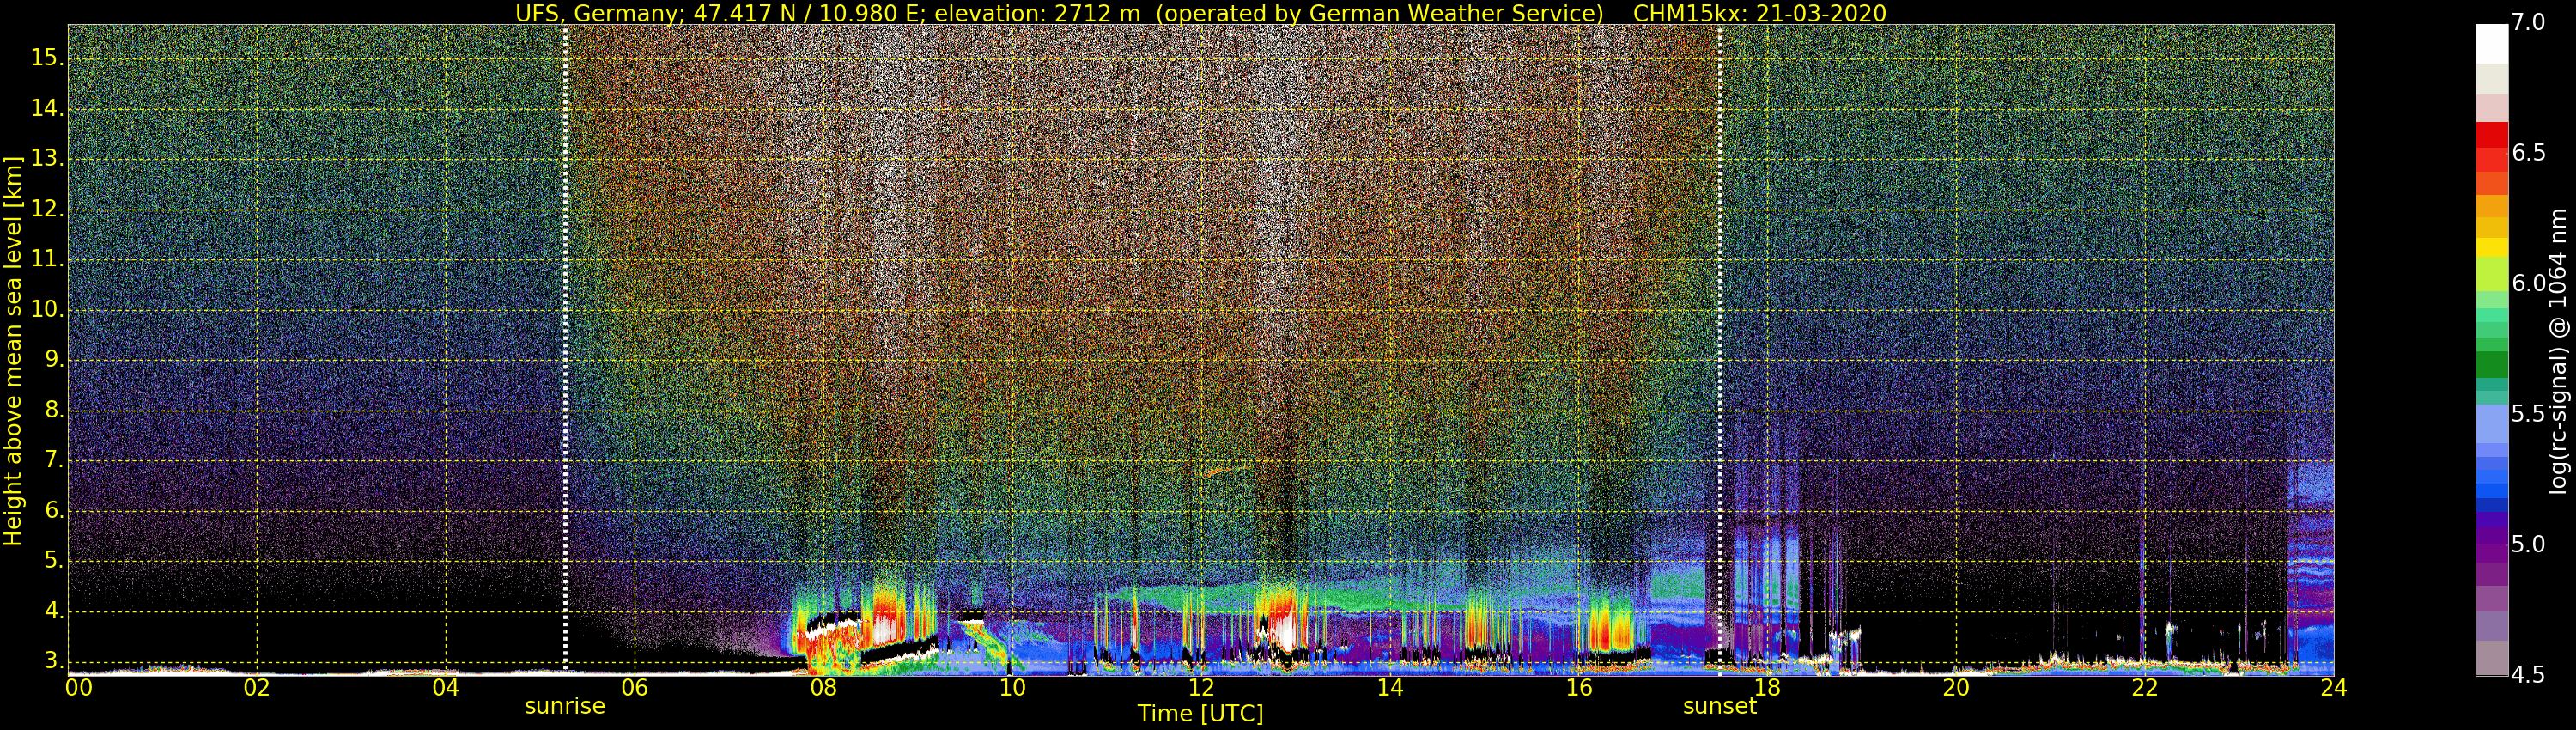
Task: Click the time-axis tick label '04'
Action: pos(446,688)
